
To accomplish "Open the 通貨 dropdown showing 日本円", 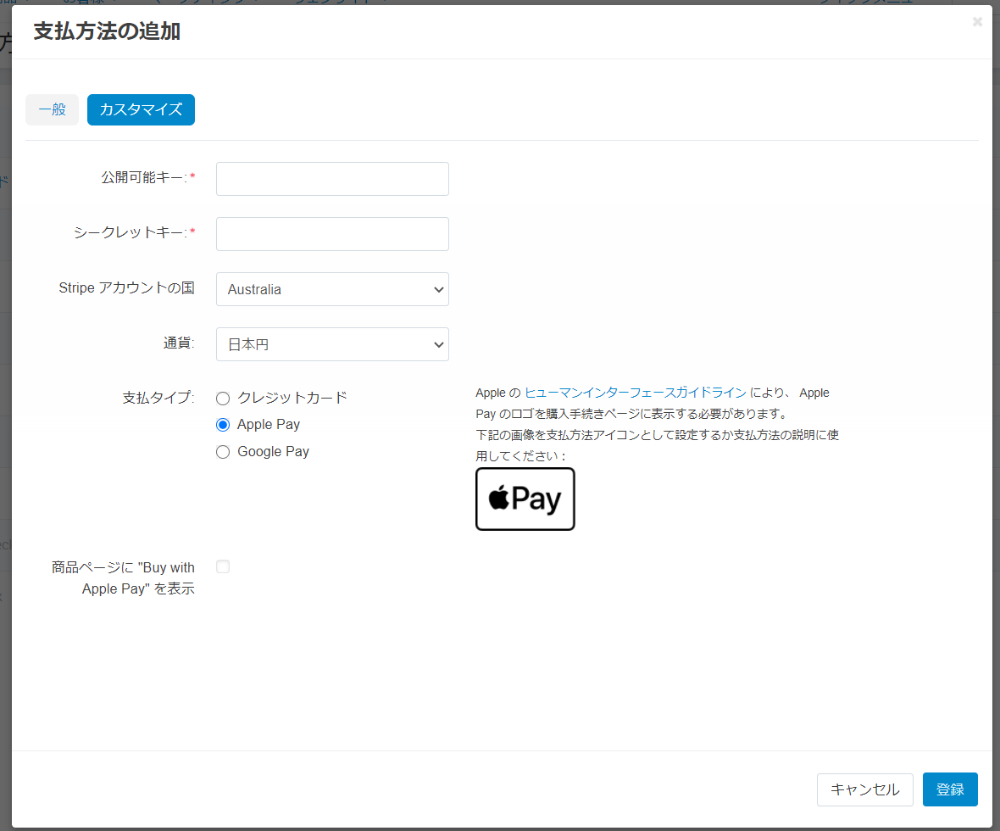I will [332, 344].
